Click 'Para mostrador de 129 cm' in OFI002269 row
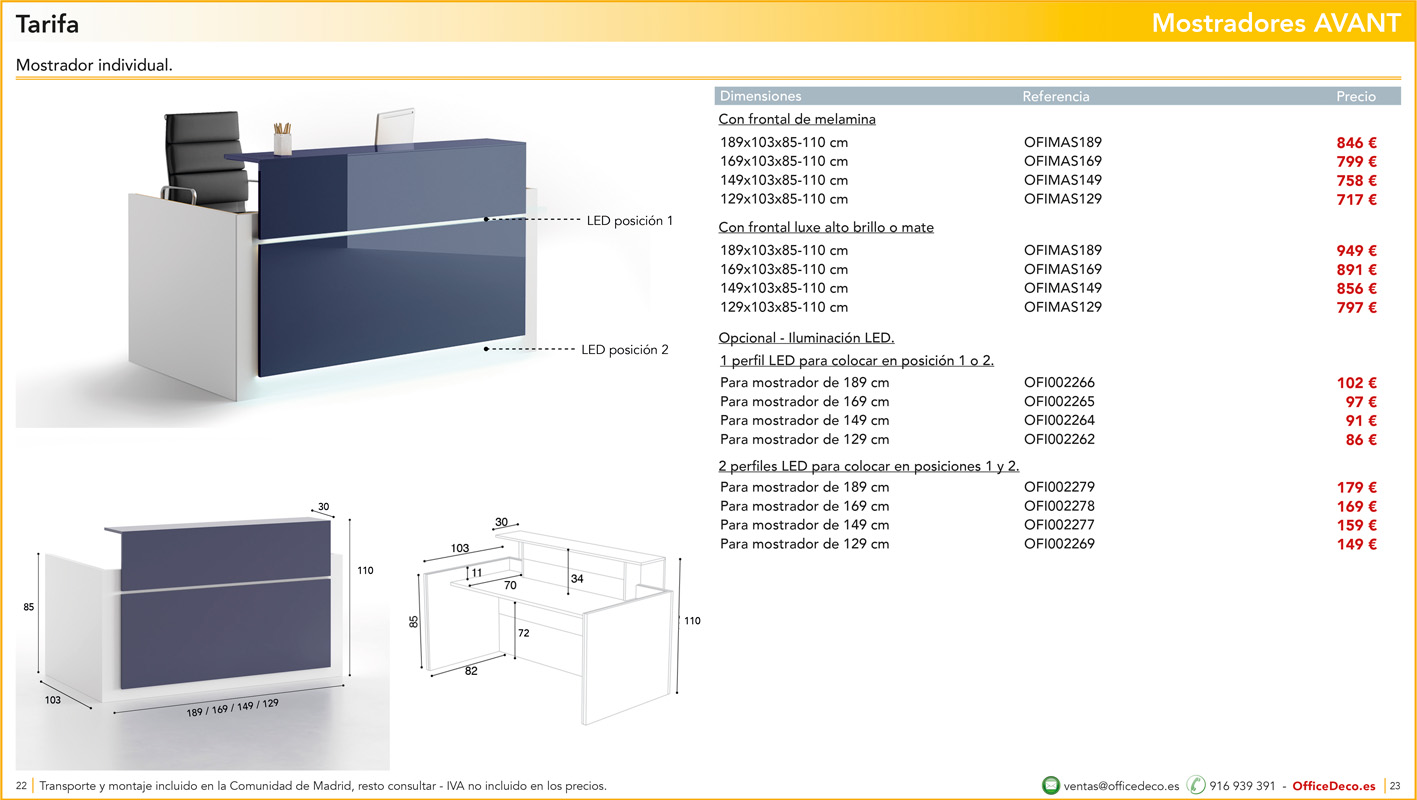Viewport: 1417px width, 800px height. click(x=804, y=544)
